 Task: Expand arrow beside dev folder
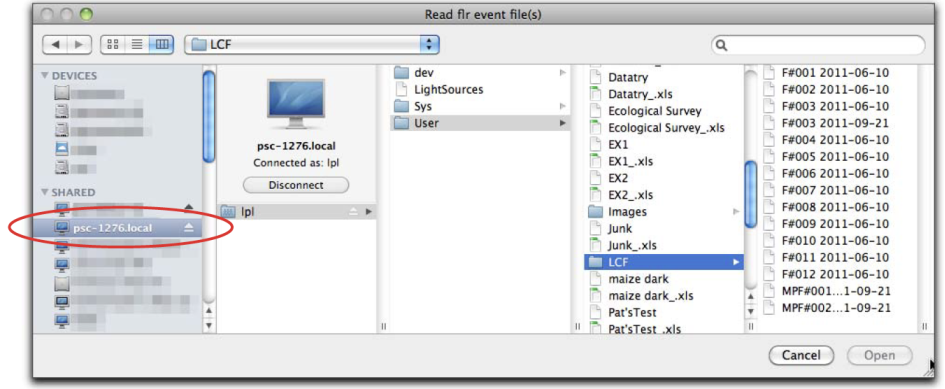point(562,72)
